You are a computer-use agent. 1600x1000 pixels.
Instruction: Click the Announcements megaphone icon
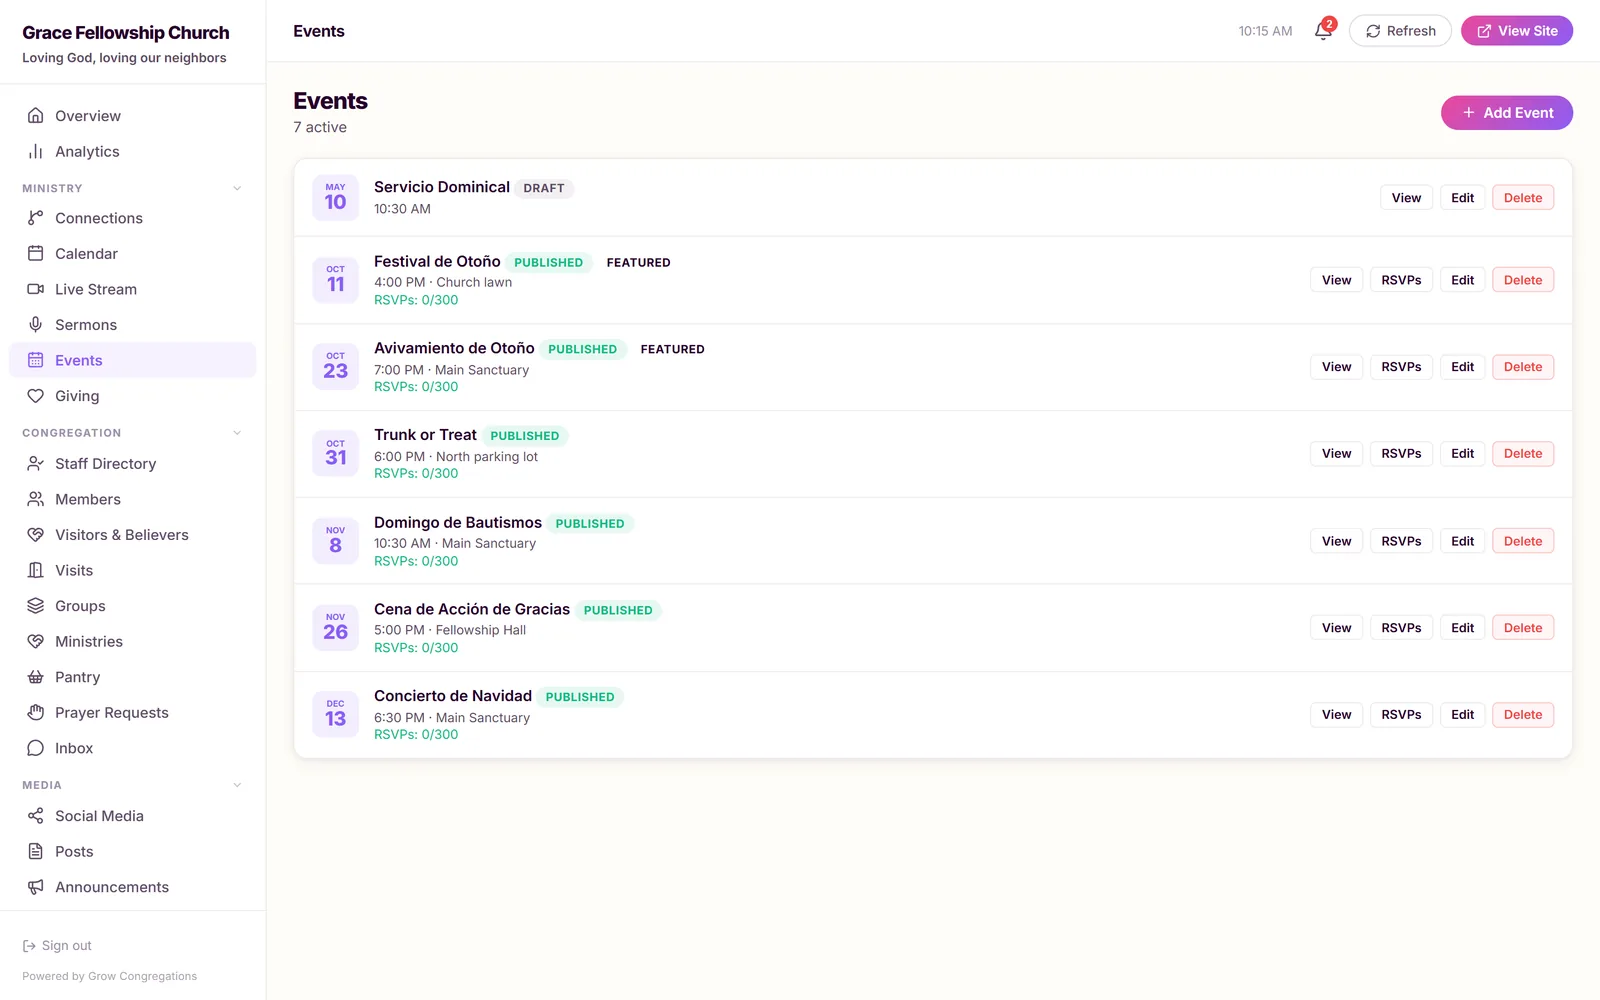(x=36, y=887)
